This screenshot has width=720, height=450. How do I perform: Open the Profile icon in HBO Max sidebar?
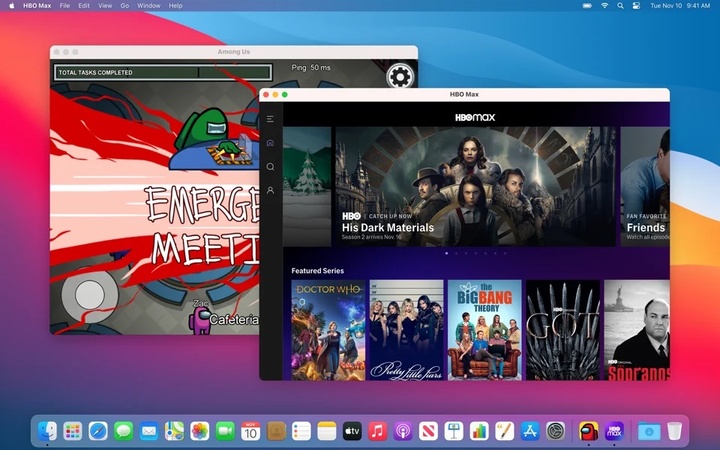[x=270, y=190]
